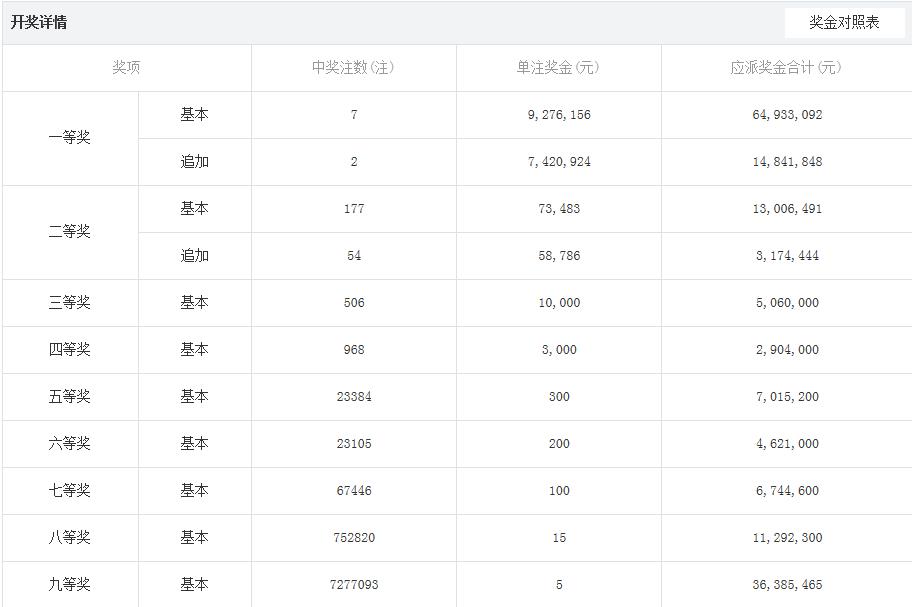This screenshot has width=912, height=607.
Task: Click the total payout 6,744,600
Action: click(787, 491)
